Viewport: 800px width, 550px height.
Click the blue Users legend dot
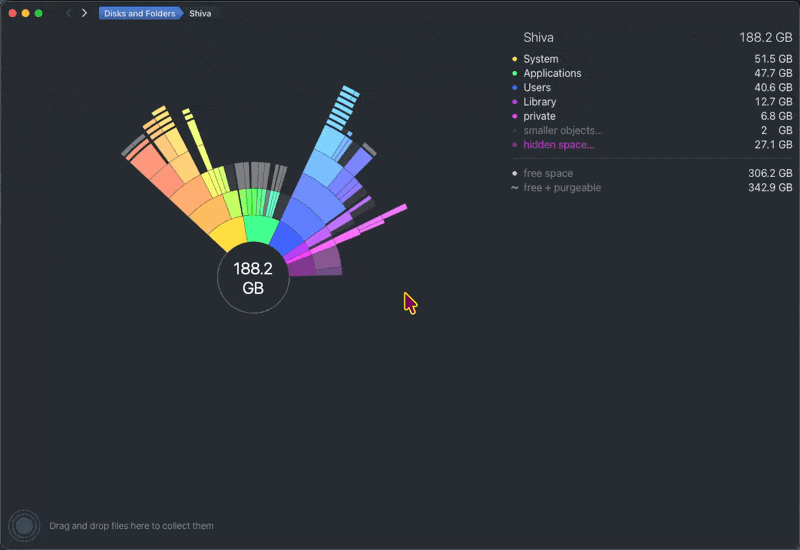click(x=515, y=88)
